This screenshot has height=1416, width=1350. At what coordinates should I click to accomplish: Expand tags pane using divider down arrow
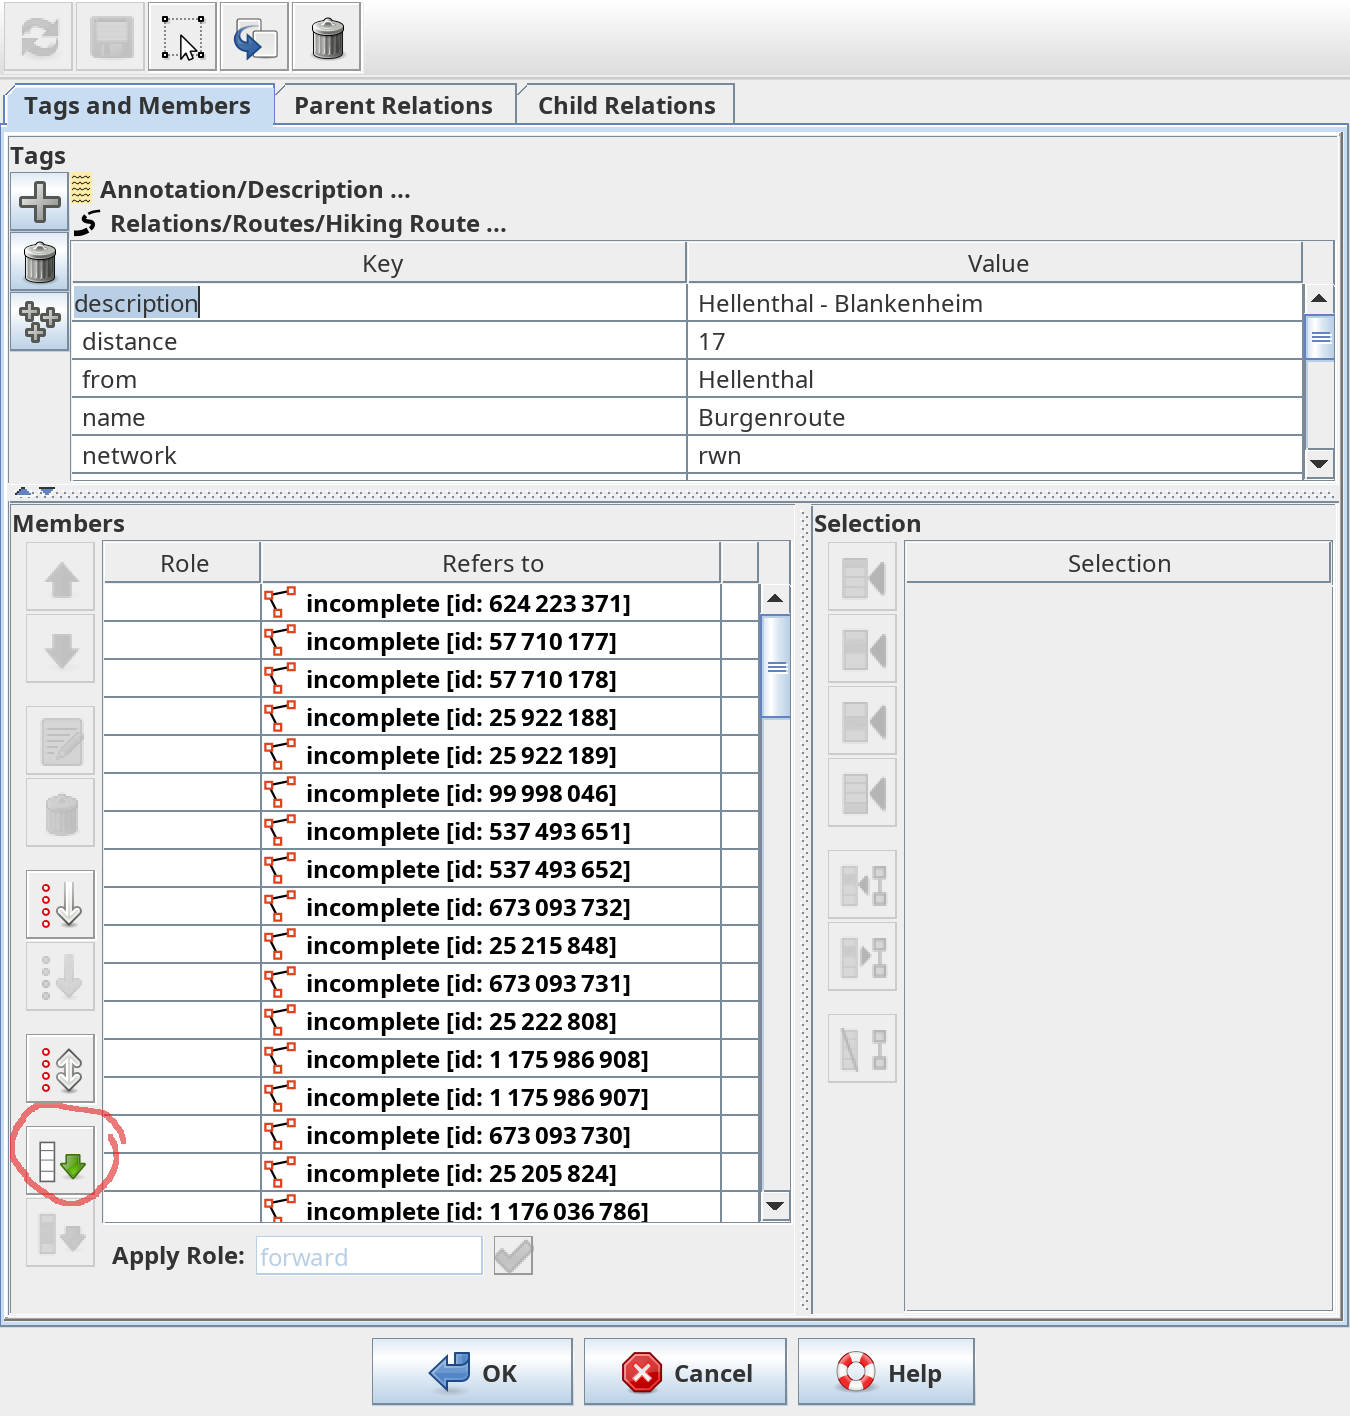coord(46,492)
